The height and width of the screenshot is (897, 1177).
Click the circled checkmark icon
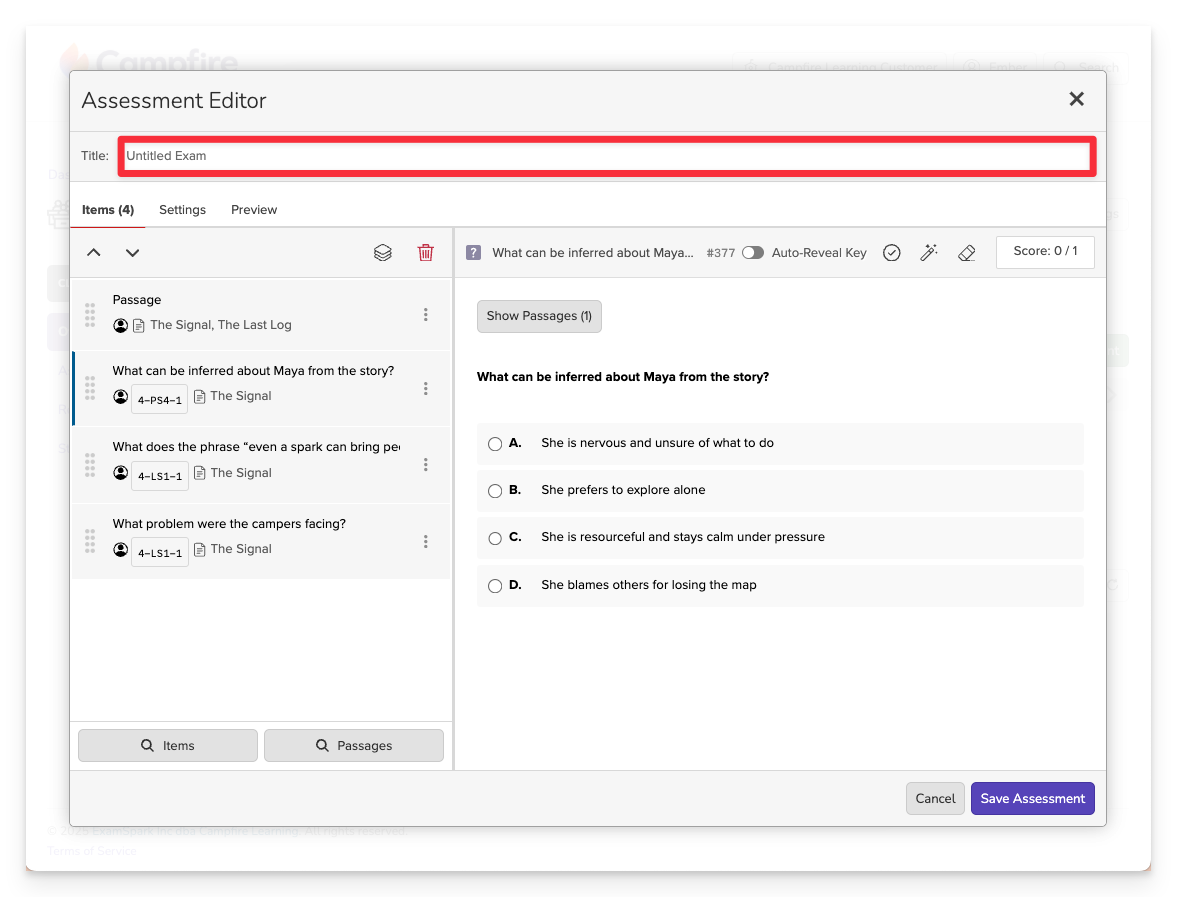[892, 253]
